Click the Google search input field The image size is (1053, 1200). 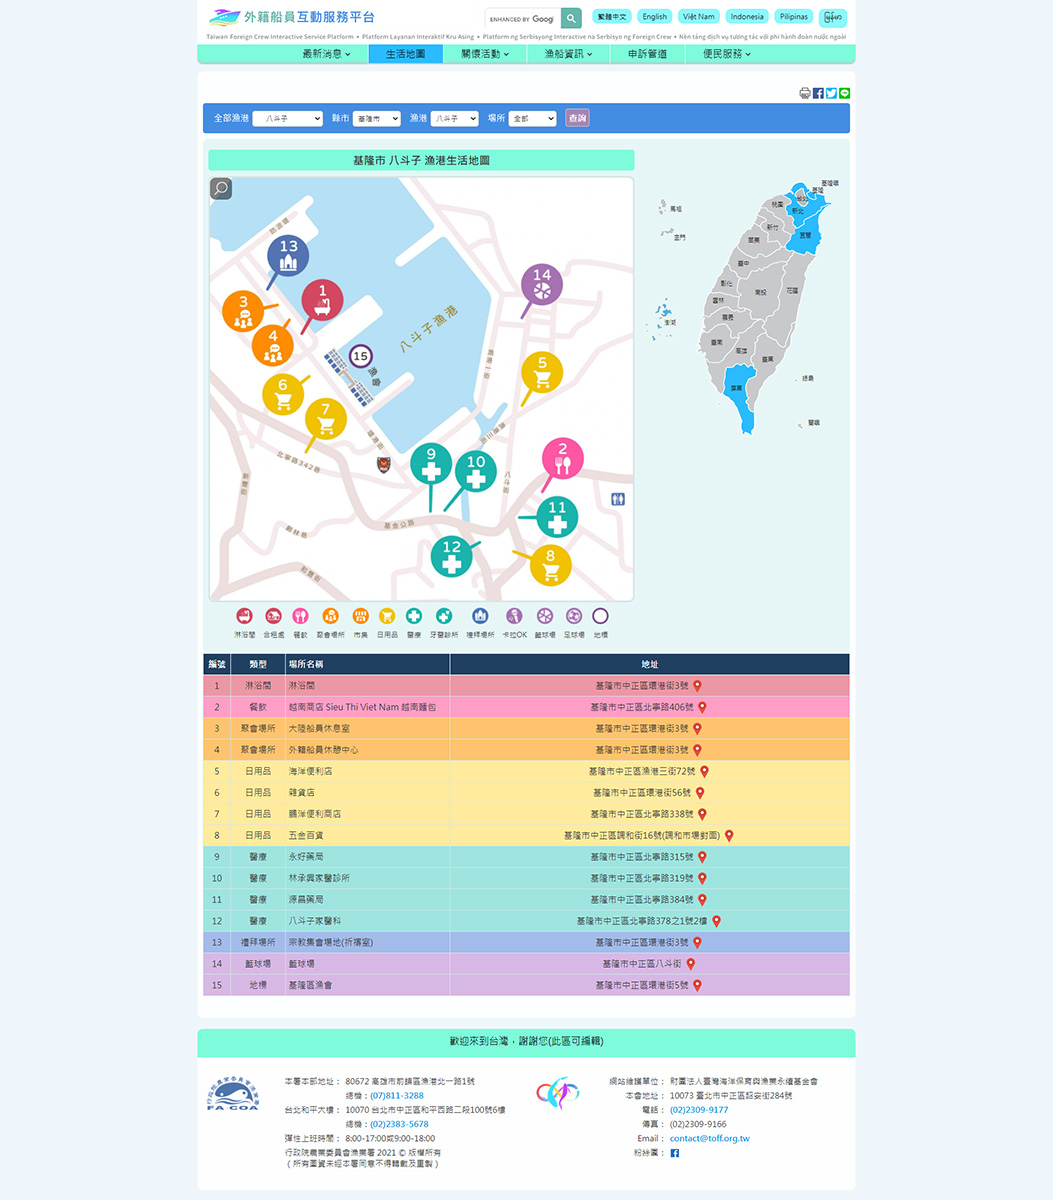tap(523, 19)
